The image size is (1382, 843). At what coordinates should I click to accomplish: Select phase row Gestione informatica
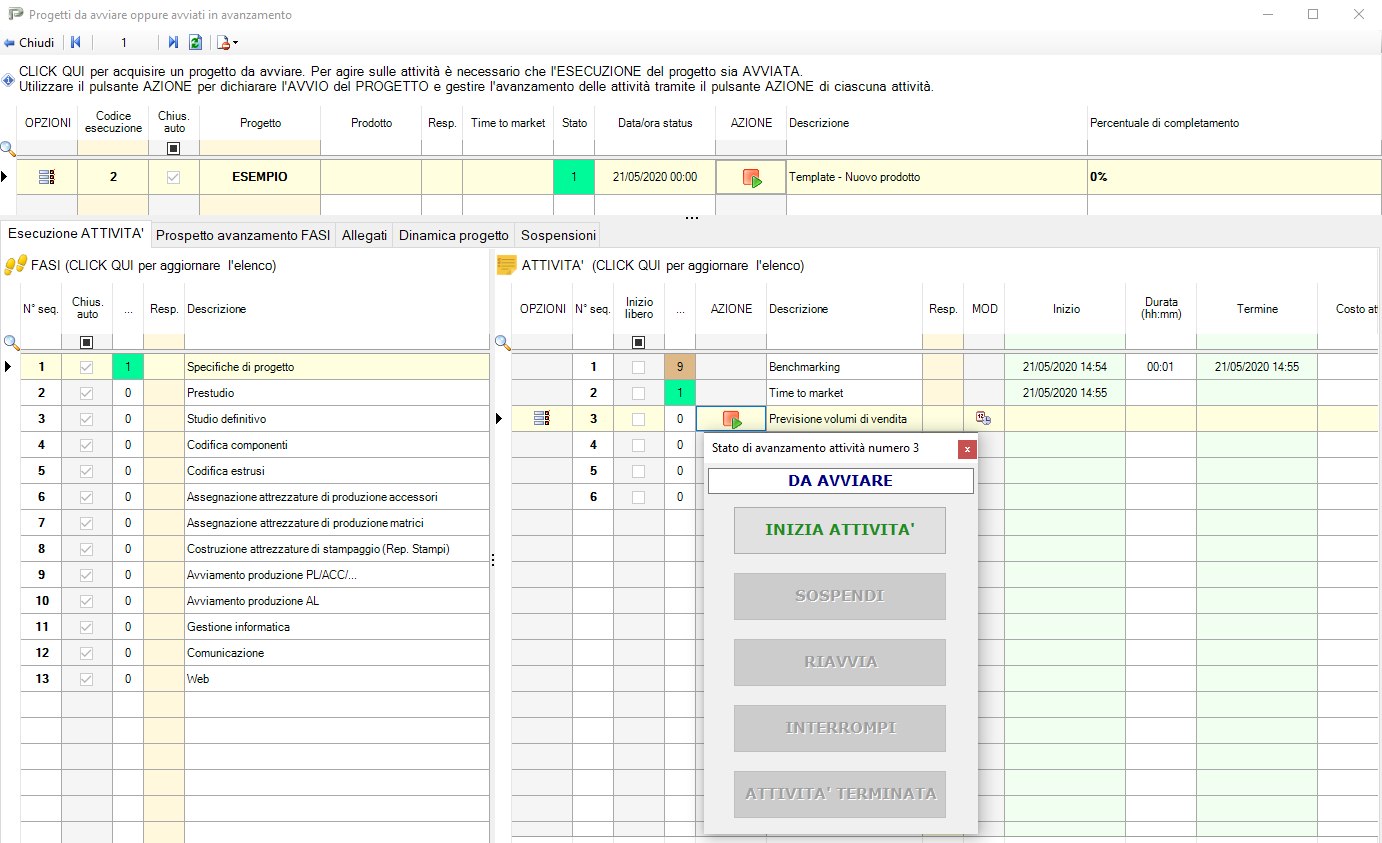coord(255,627)
